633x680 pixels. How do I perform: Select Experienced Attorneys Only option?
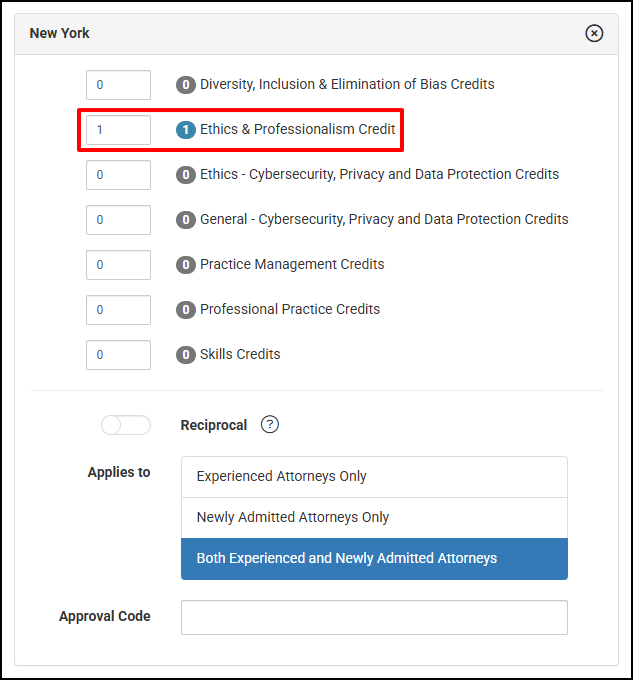click(374, 477)
